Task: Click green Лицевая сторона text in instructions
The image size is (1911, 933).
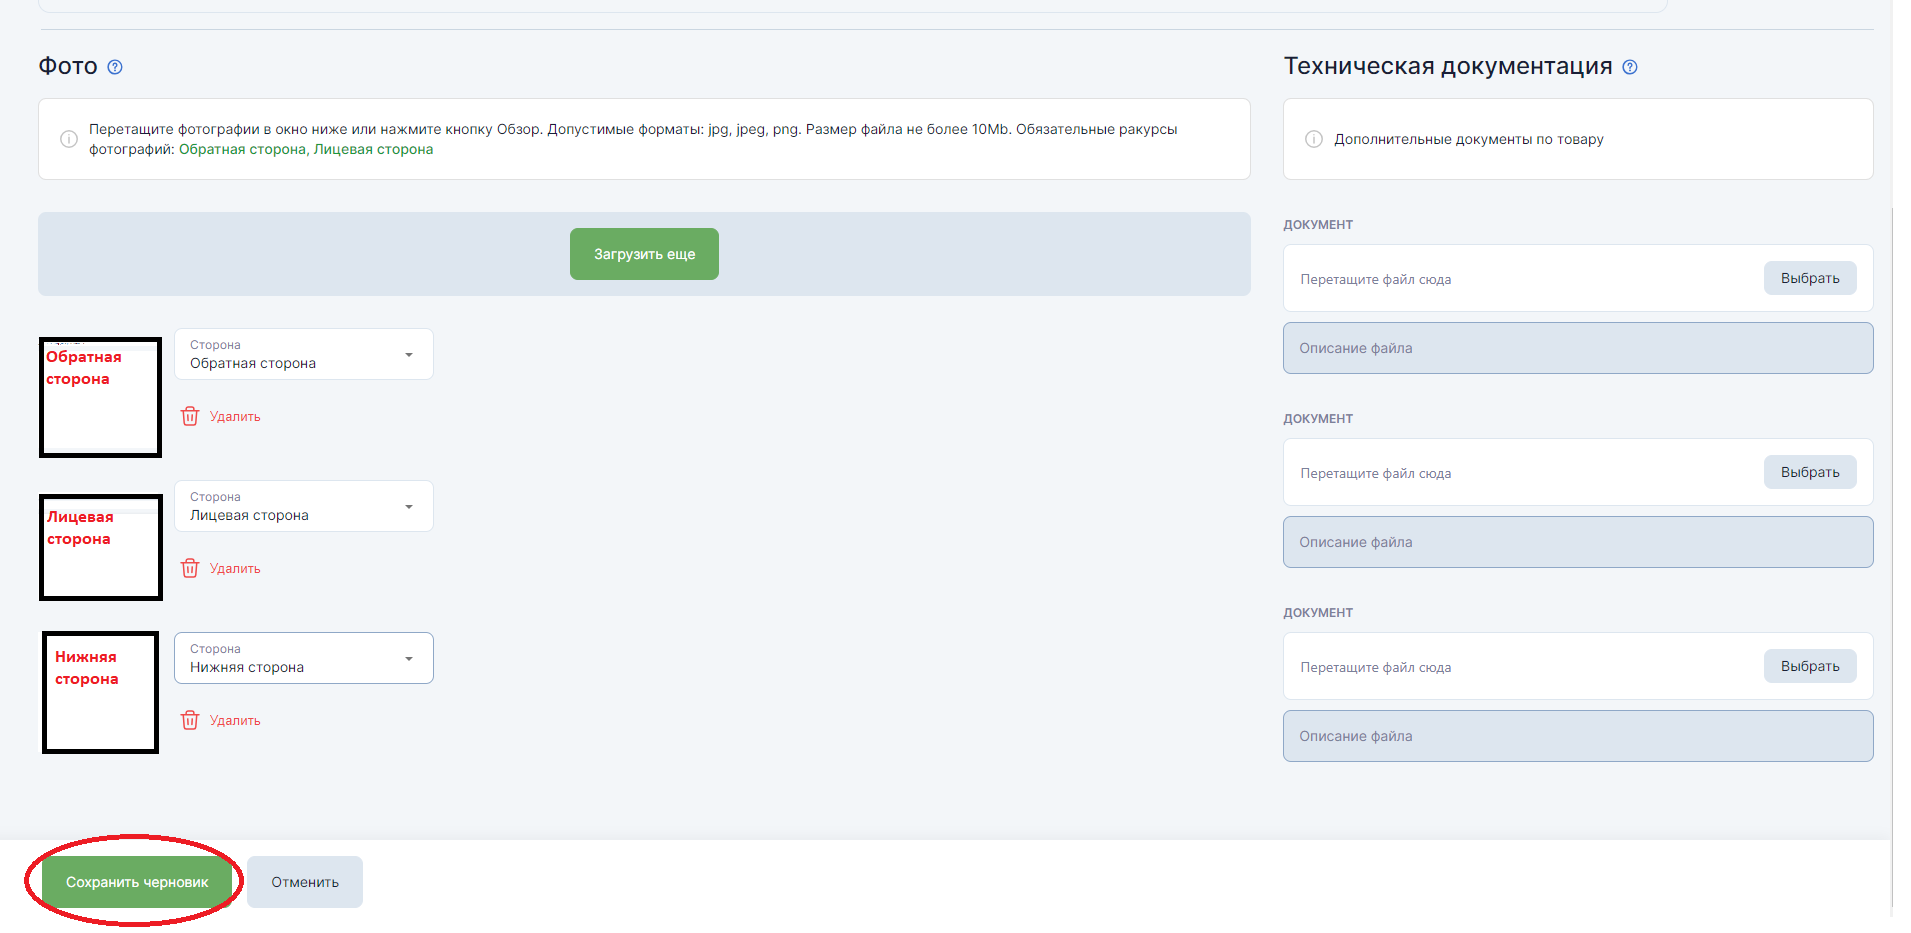Action: (373, 149)
